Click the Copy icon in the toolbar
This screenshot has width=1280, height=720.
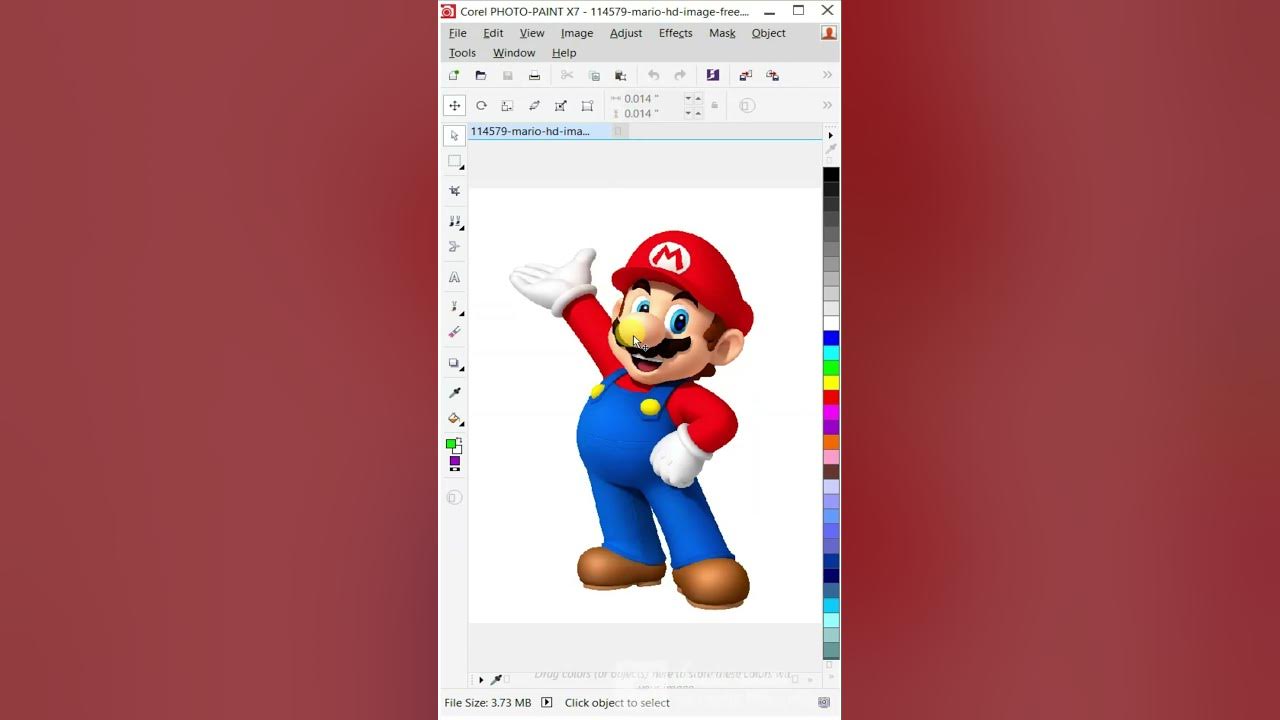pyautogui.click(x=594, y=75)
